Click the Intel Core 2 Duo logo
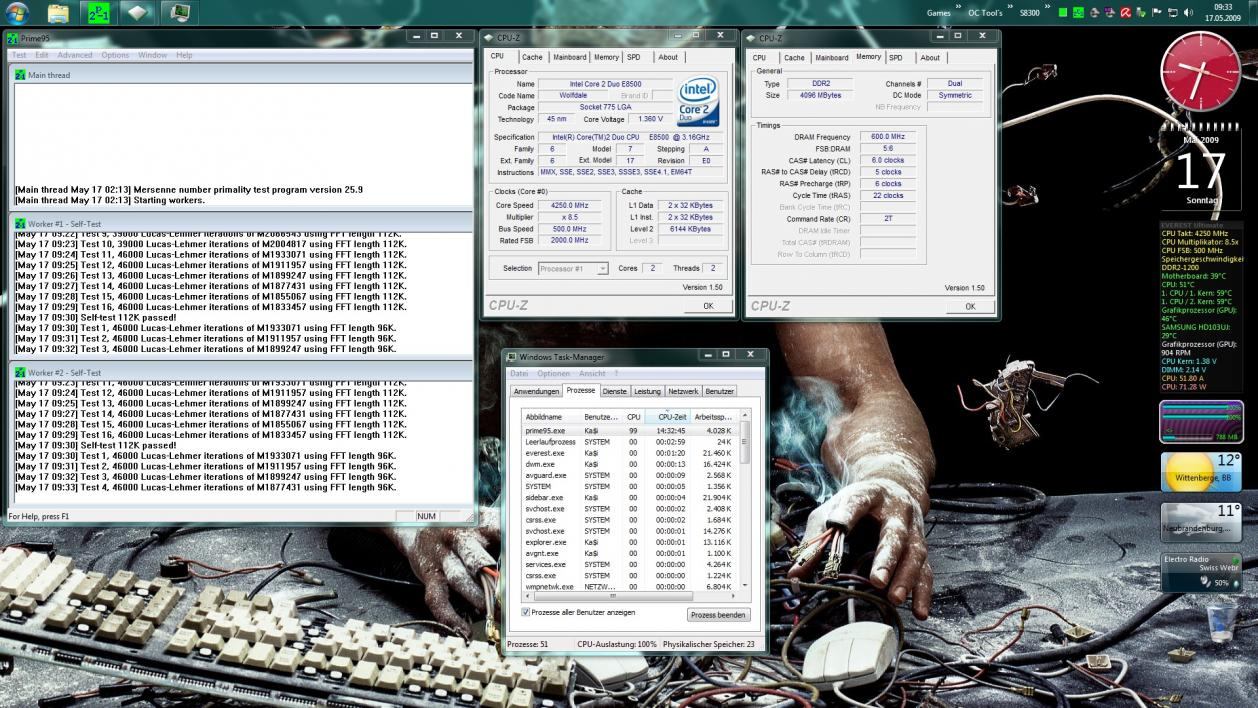 pos(697,100)
